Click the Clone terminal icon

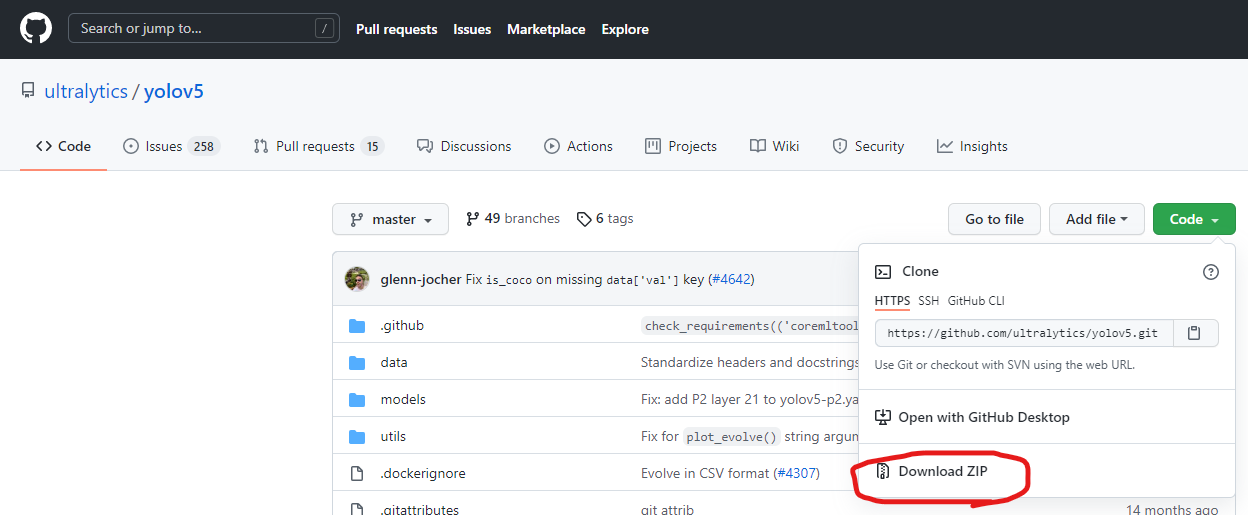[x=883, y=271]
